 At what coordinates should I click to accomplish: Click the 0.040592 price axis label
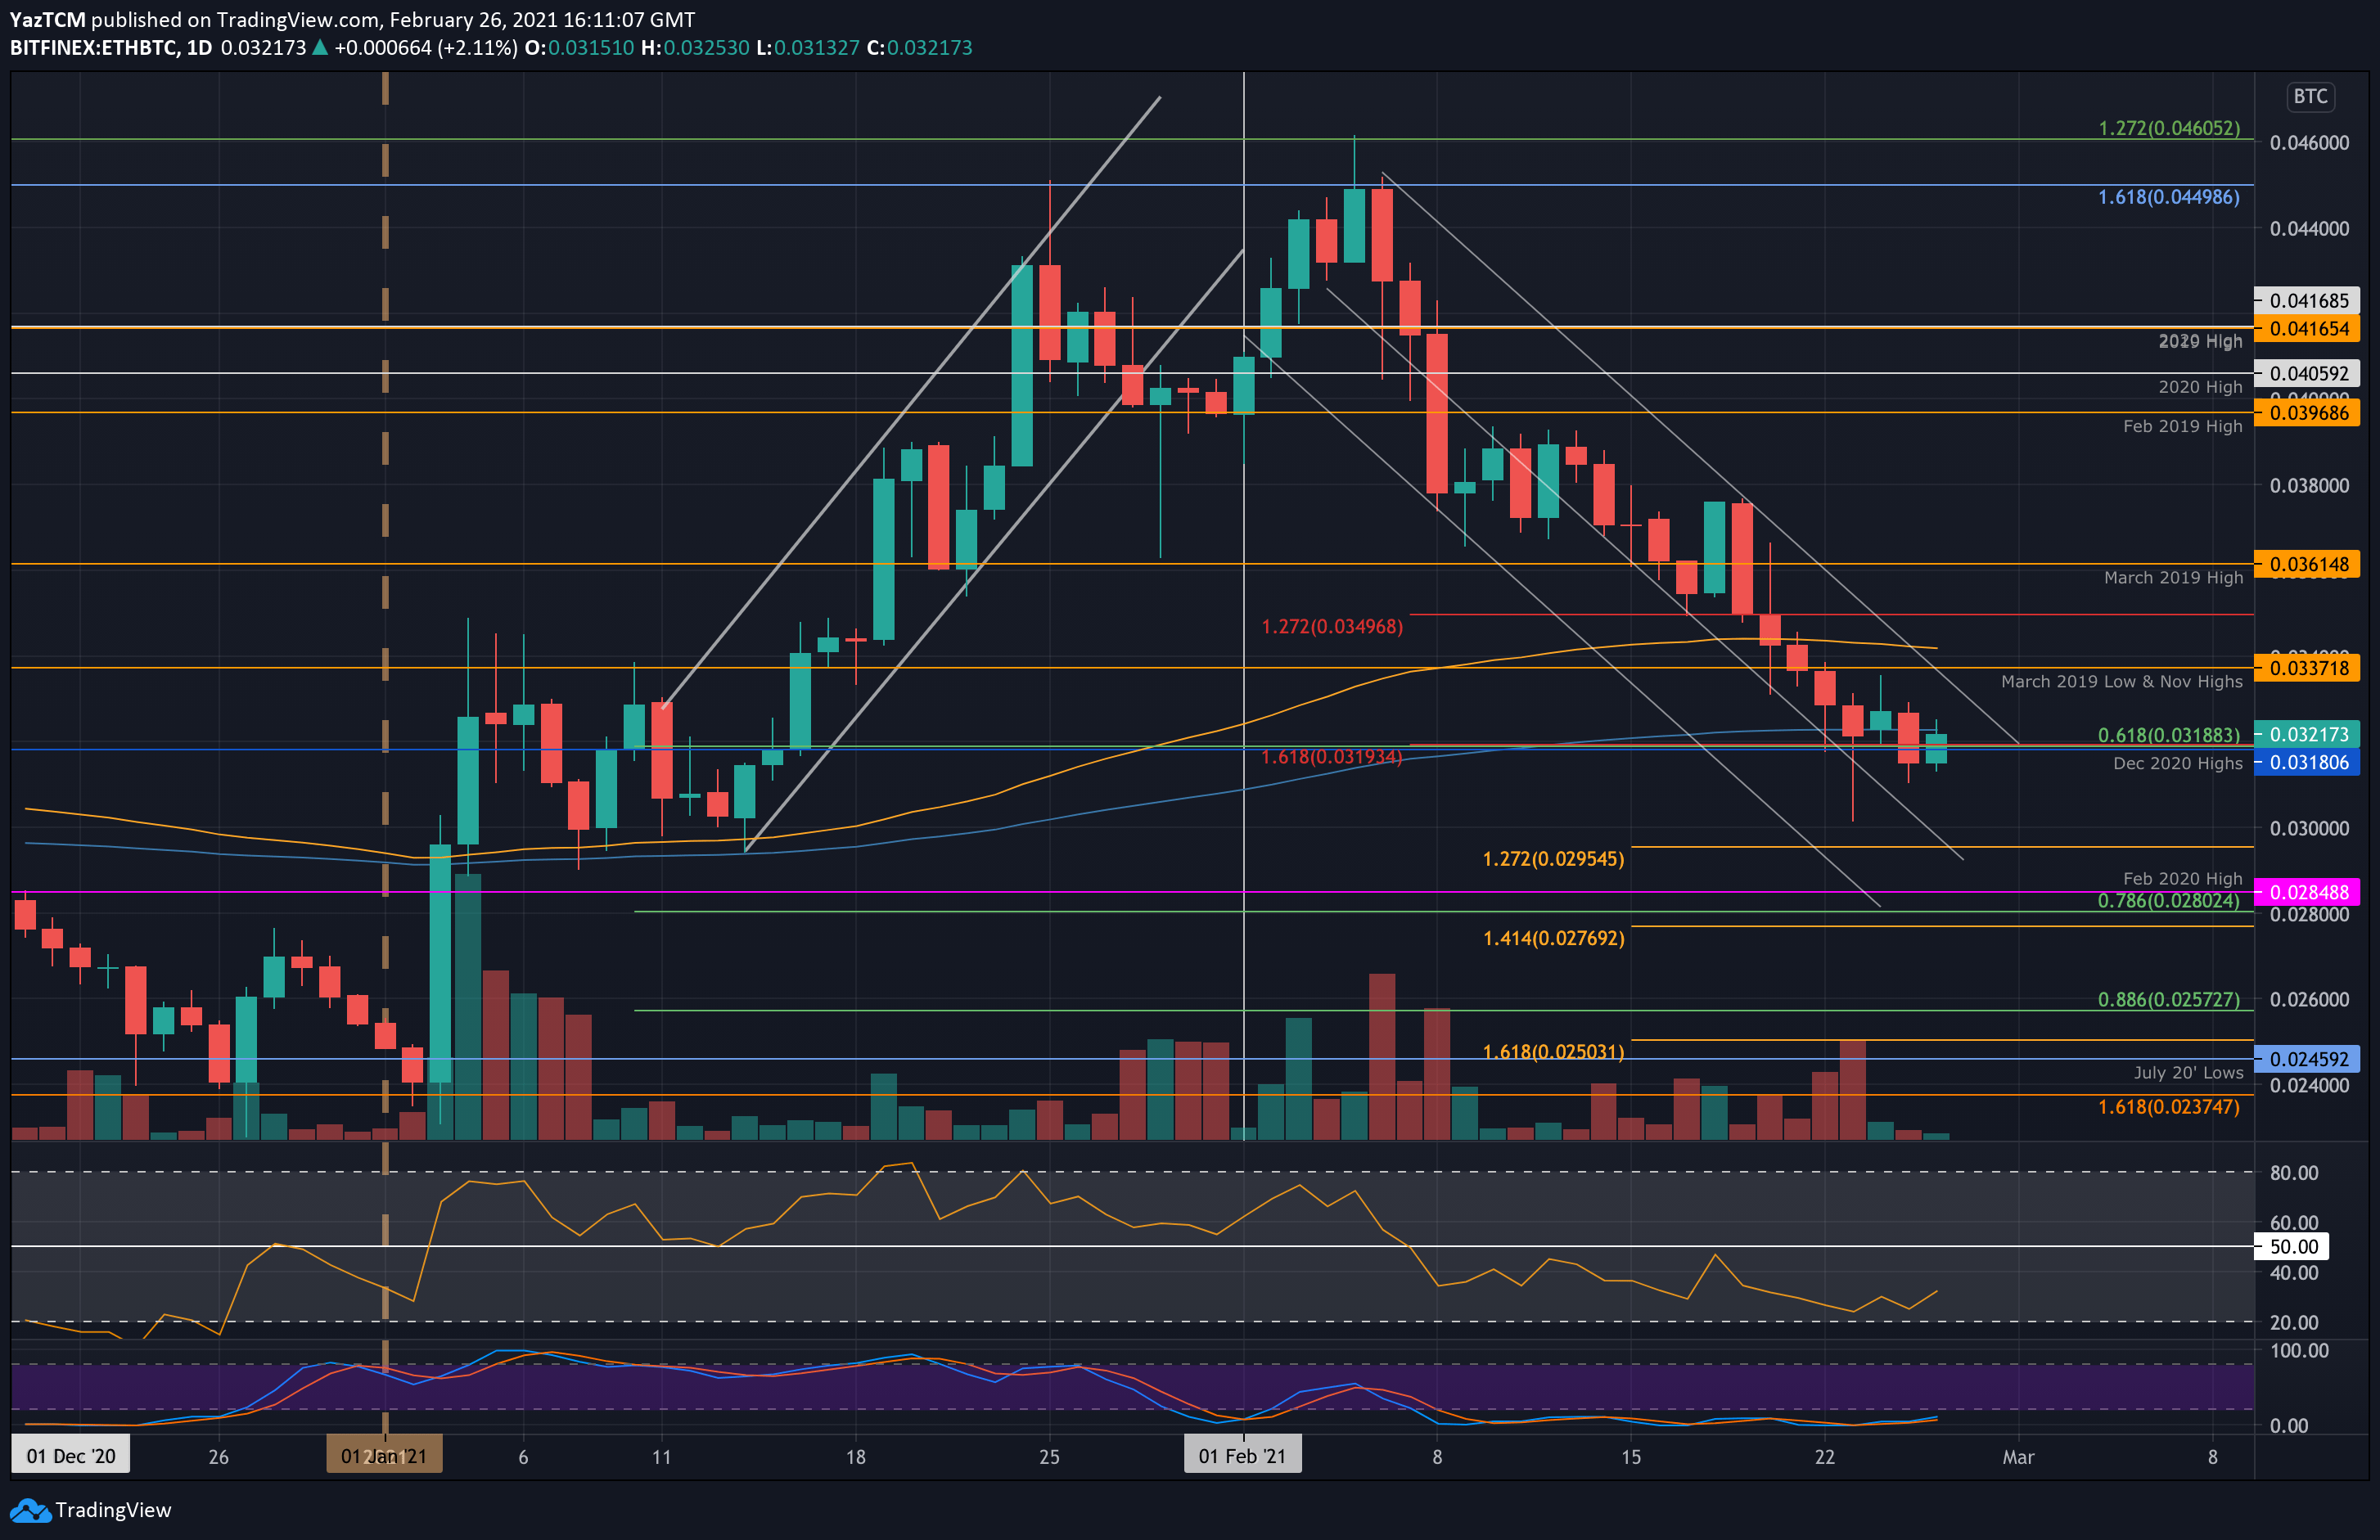[2306, 373]
